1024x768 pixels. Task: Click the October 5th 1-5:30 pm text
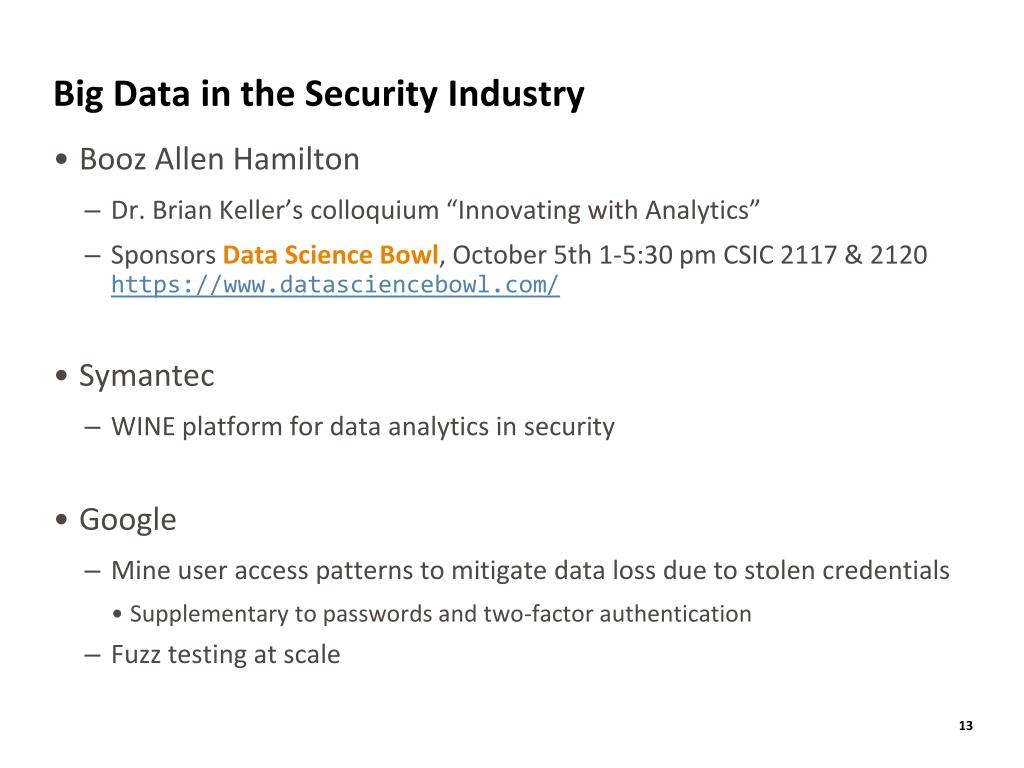(x=584, y=255)
